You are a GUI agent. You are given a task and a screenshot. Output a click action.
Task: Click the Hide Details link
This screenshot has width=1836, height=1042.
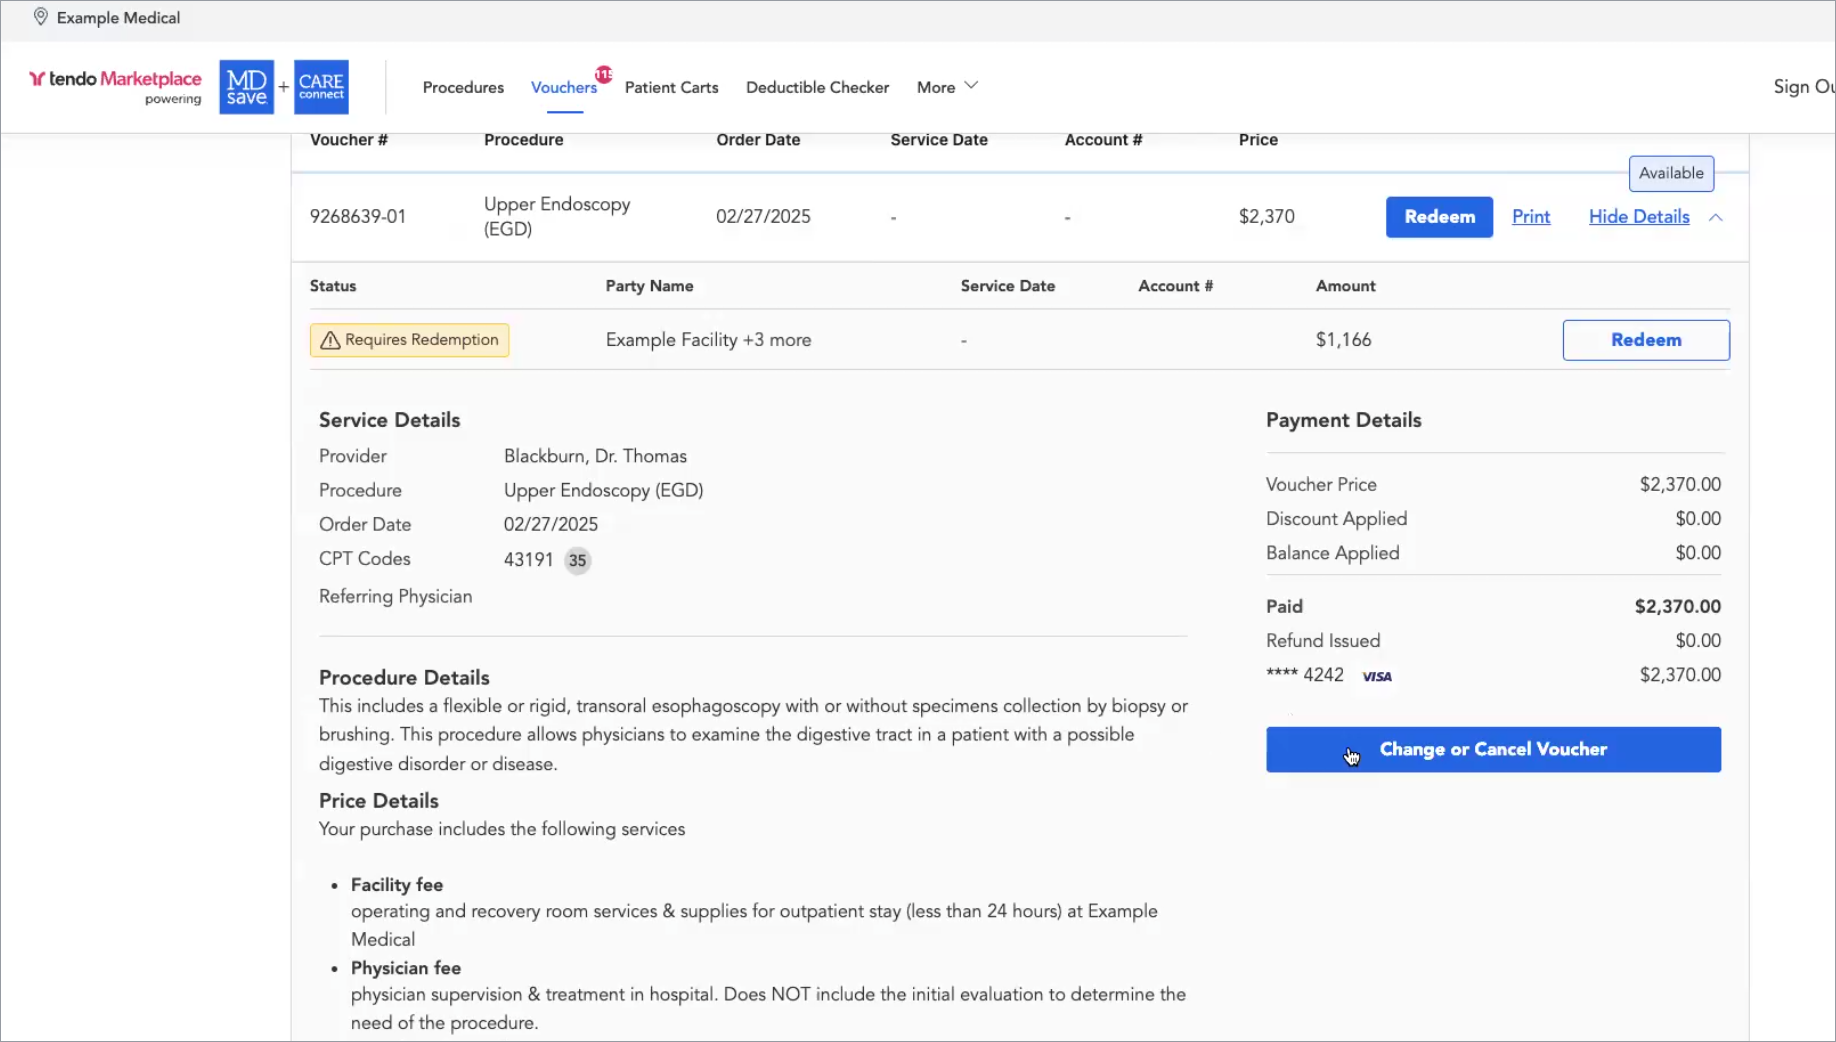pyautogui.click(x=1638, y=217)
